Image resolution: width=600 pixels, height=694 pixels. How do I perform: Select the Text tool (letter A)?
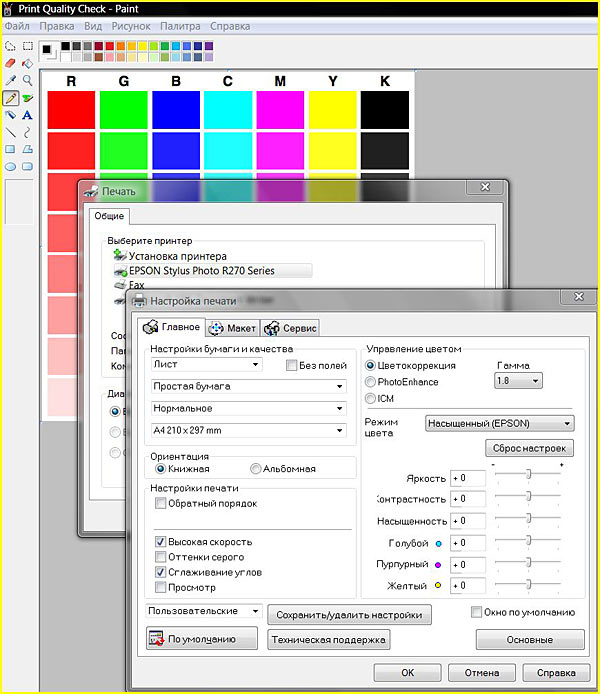tap(28, 115)
